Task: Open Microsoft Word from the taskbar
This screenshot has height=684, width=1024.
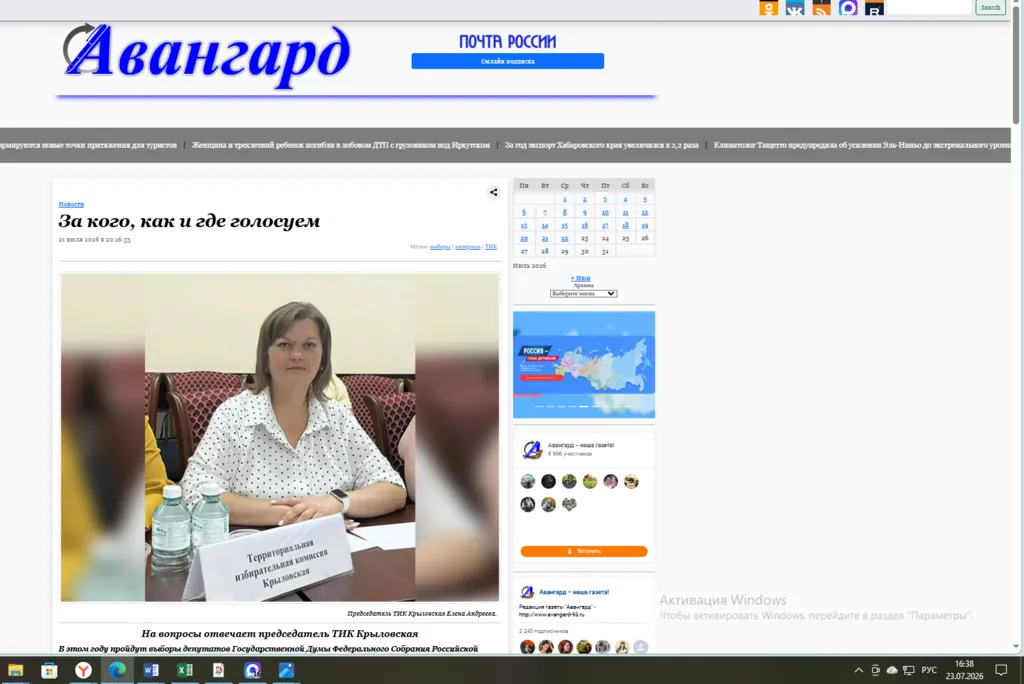Action: coord(151,670)
